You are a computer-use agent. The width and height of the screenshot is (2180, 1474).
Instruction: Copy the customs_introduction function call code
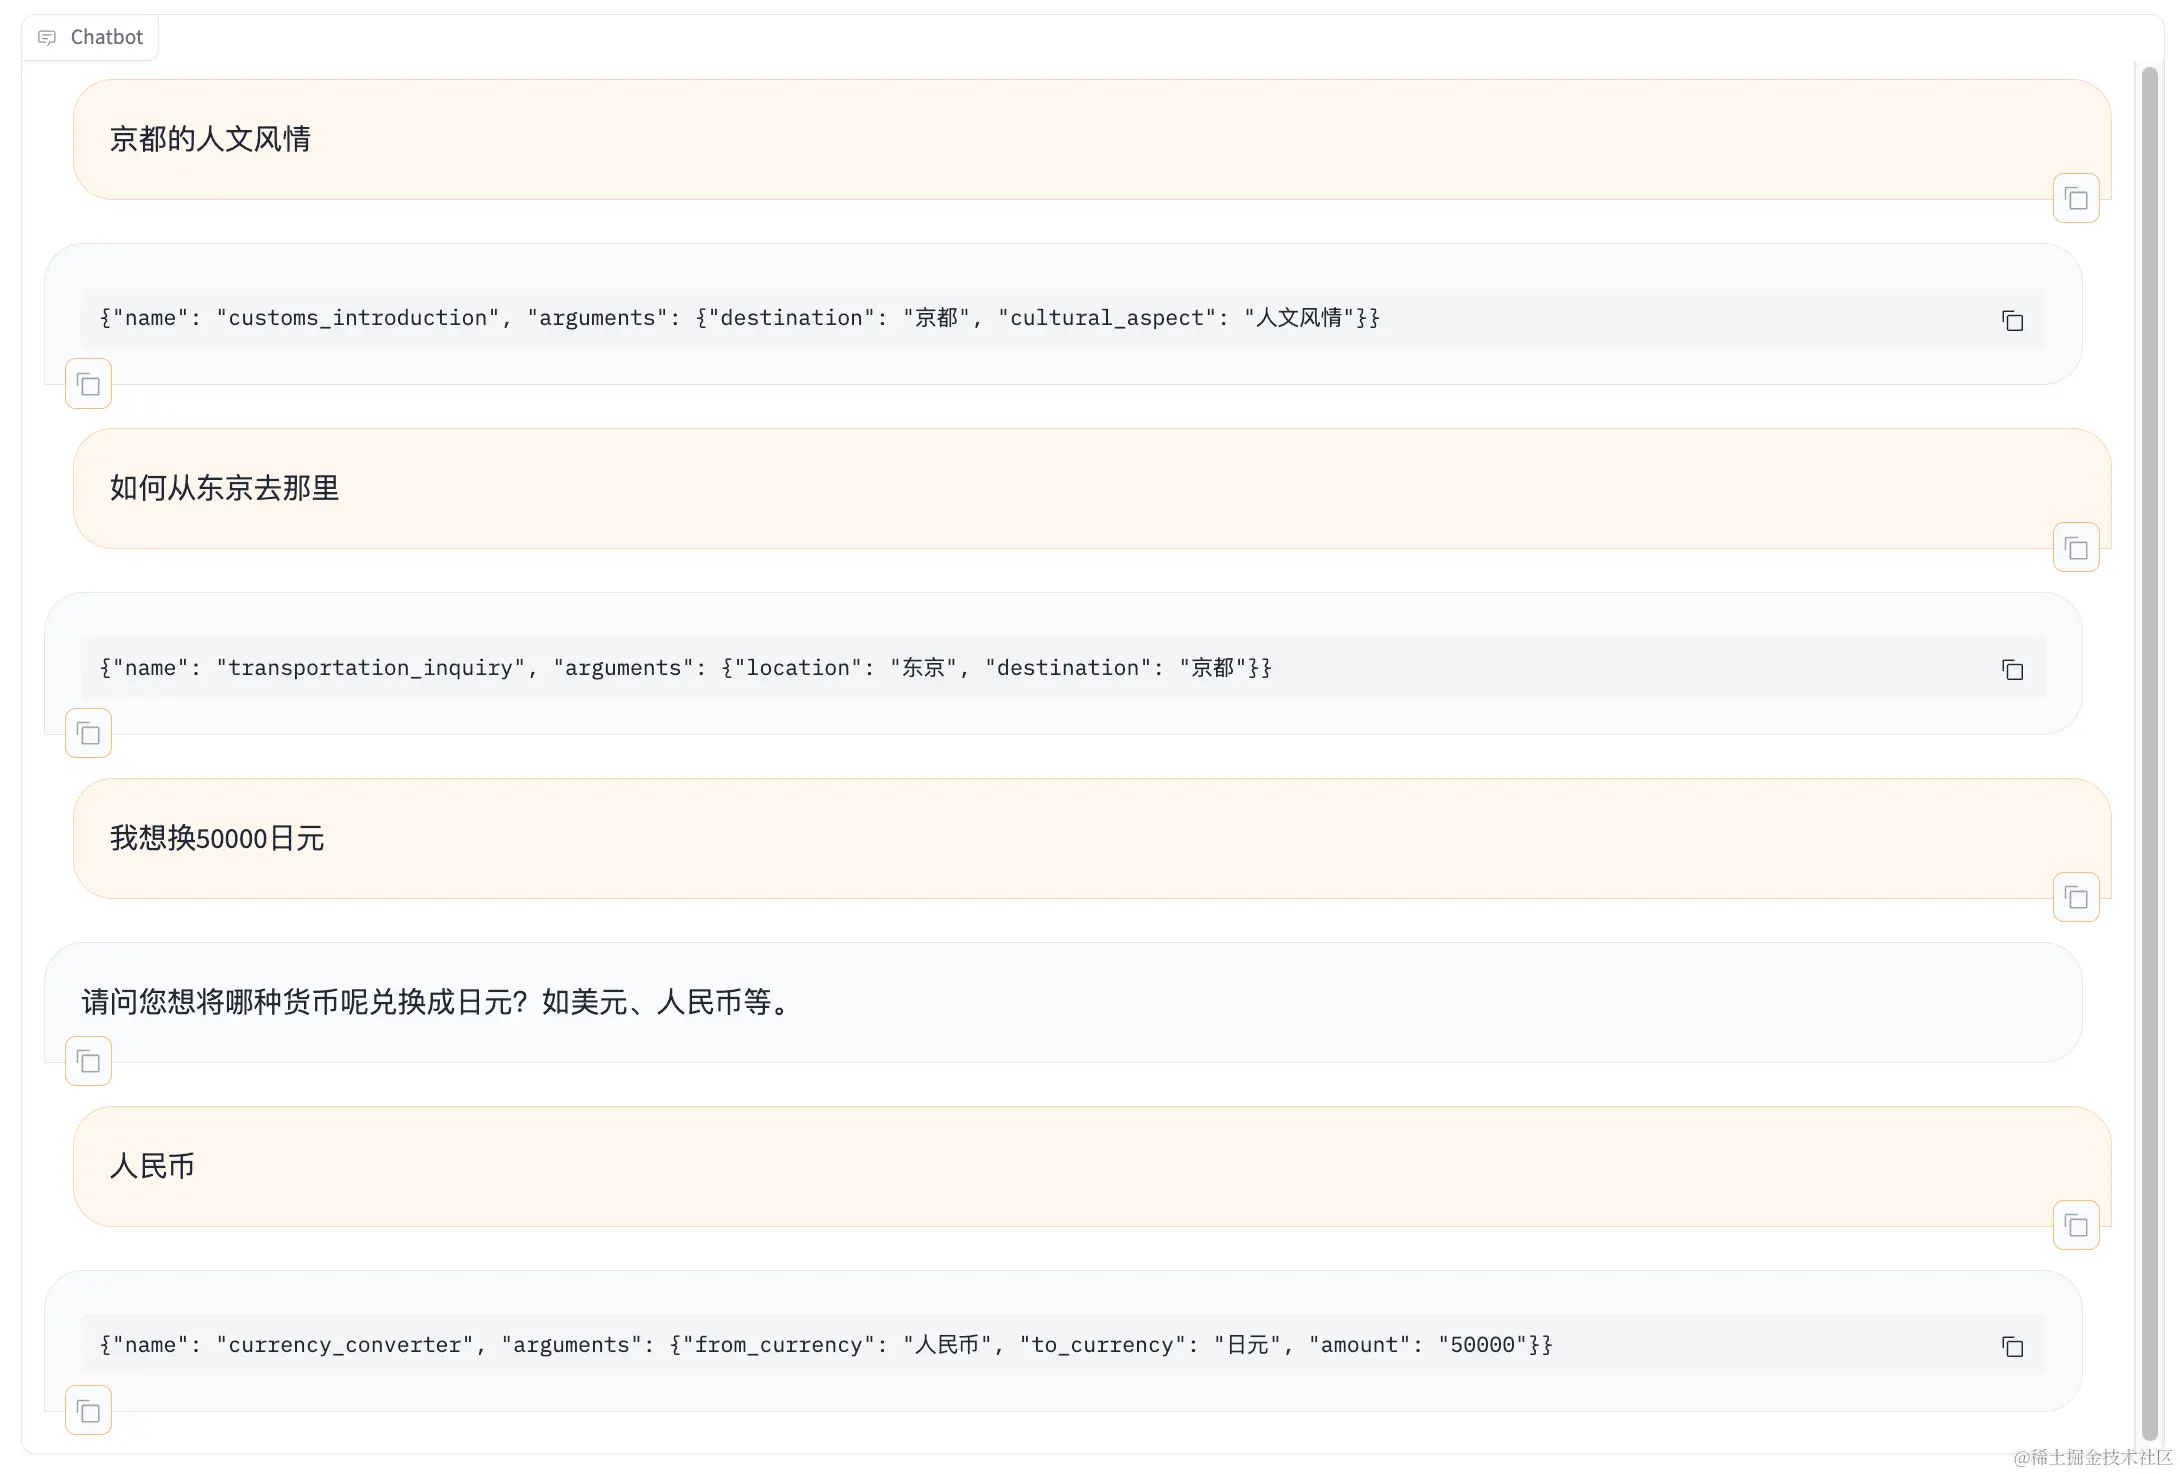click(x=2012, y=320)
